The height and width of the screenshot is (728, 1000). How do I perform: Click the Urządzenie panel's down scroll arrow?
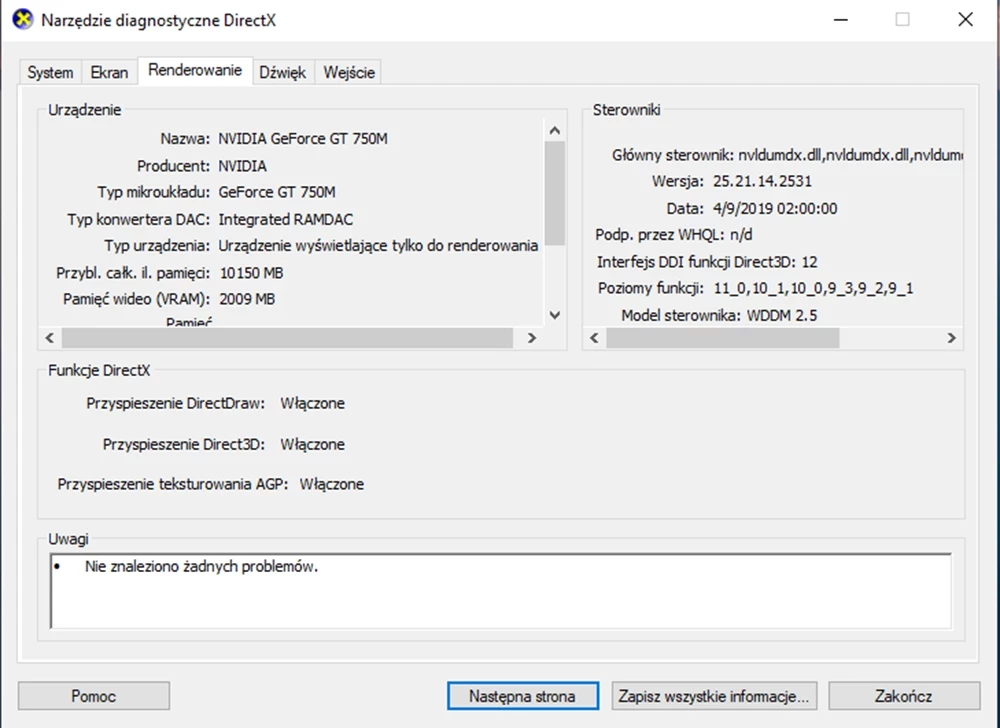coord(555,315)
